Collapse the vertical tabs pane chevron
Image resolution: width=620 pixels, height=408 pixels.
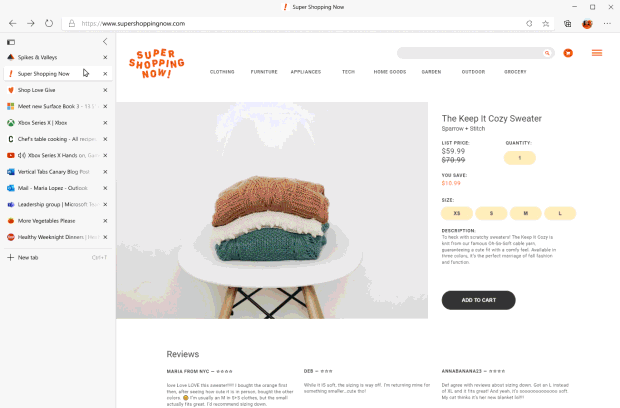click(x=105, y=42)
